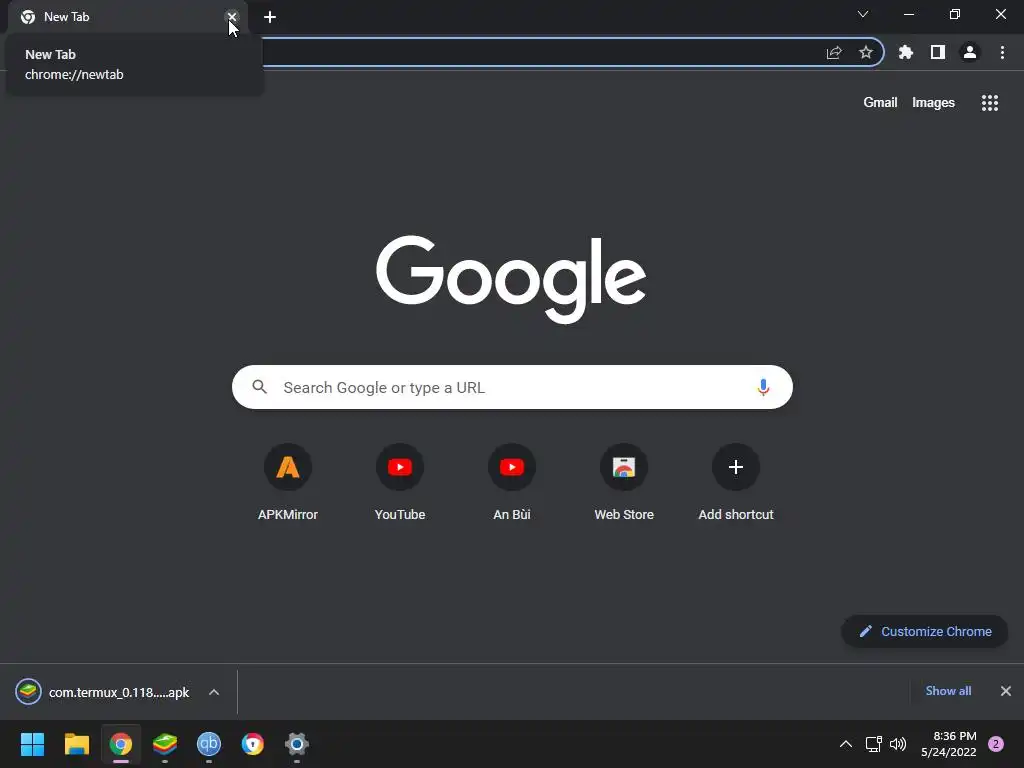Open the Web Store shortcut
The width and height of the screenshot is (1024, 768).
[x=624, y=483]
